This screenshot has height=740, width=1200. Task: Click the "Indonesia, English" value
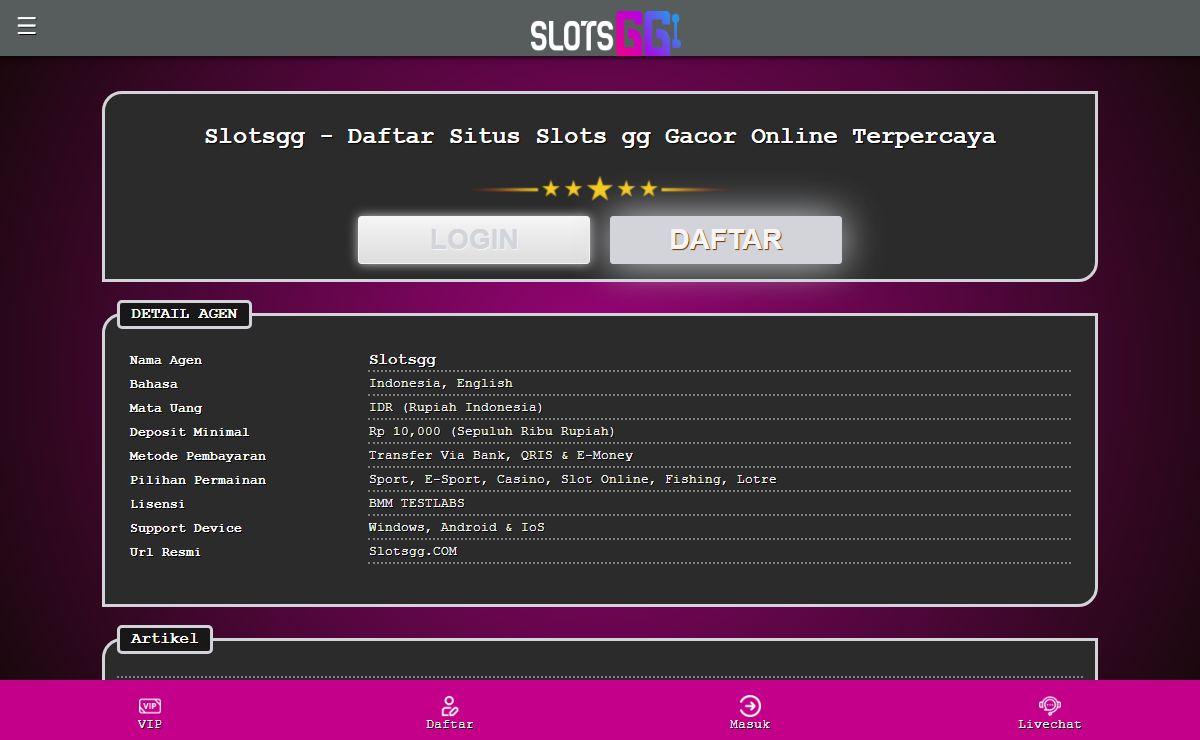tap(441, 384)
